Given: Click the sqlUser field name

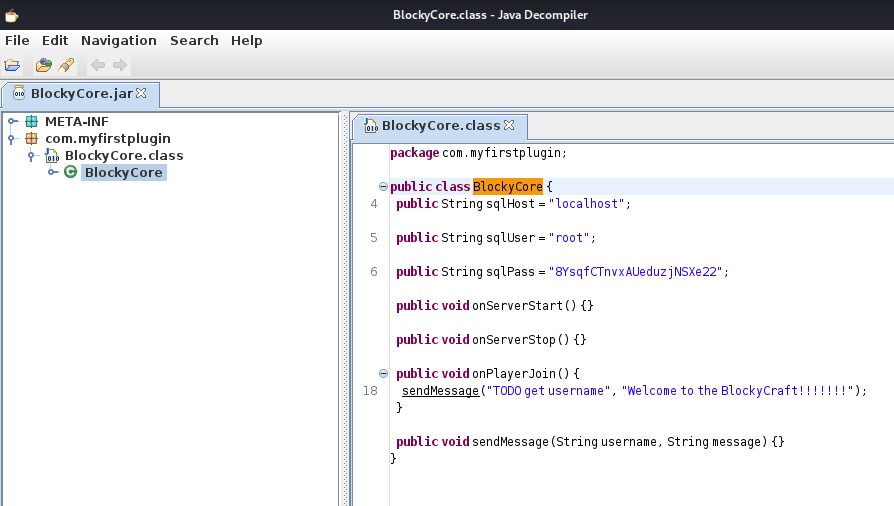Looking at the screenshot, I should click(510, 238).
